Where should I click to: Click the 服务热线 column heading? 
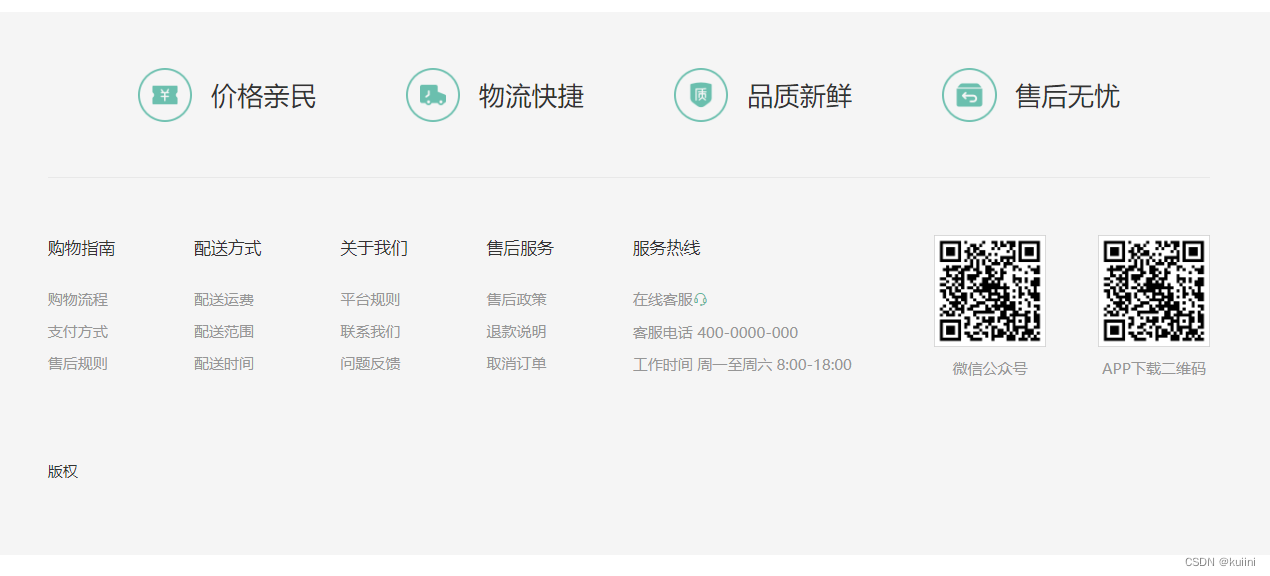click(667, 248)
